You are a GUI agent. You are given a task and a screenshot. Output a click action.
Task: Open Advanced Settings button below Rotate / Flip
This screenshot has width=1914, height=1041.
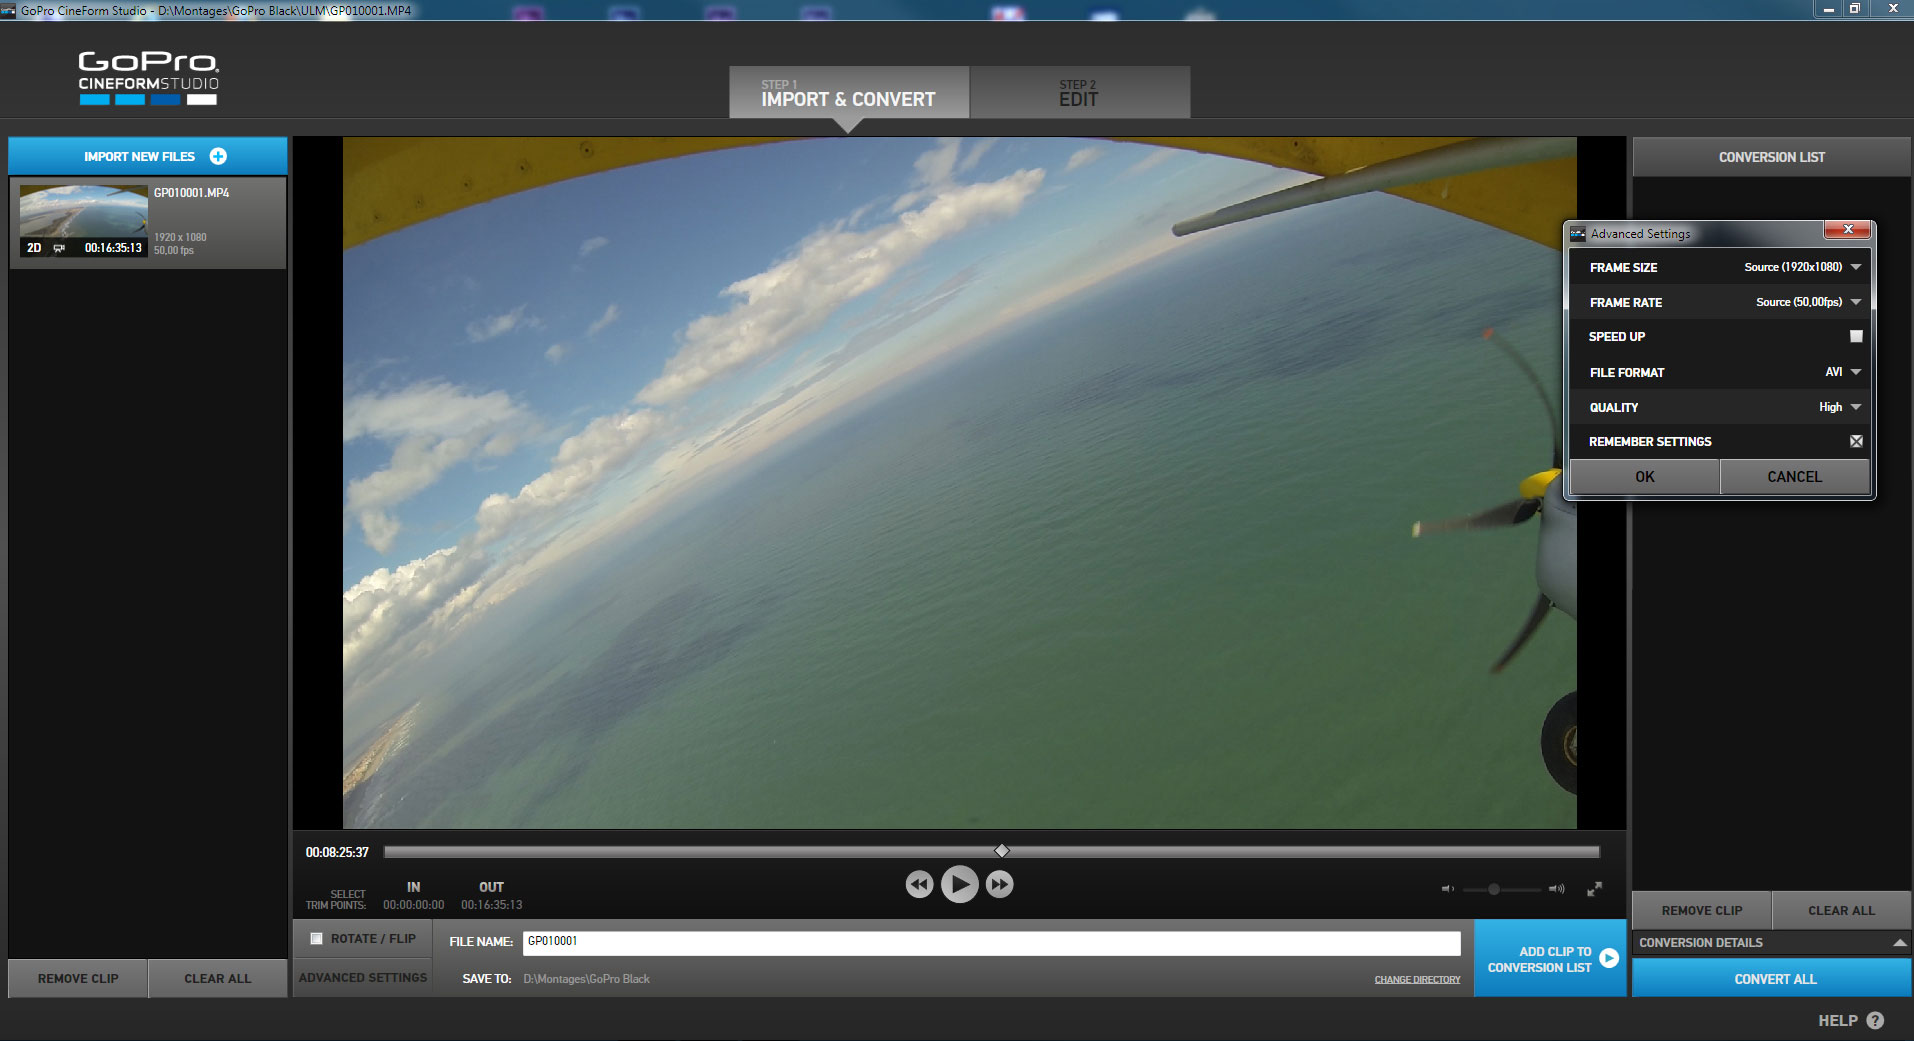[363, 978]
